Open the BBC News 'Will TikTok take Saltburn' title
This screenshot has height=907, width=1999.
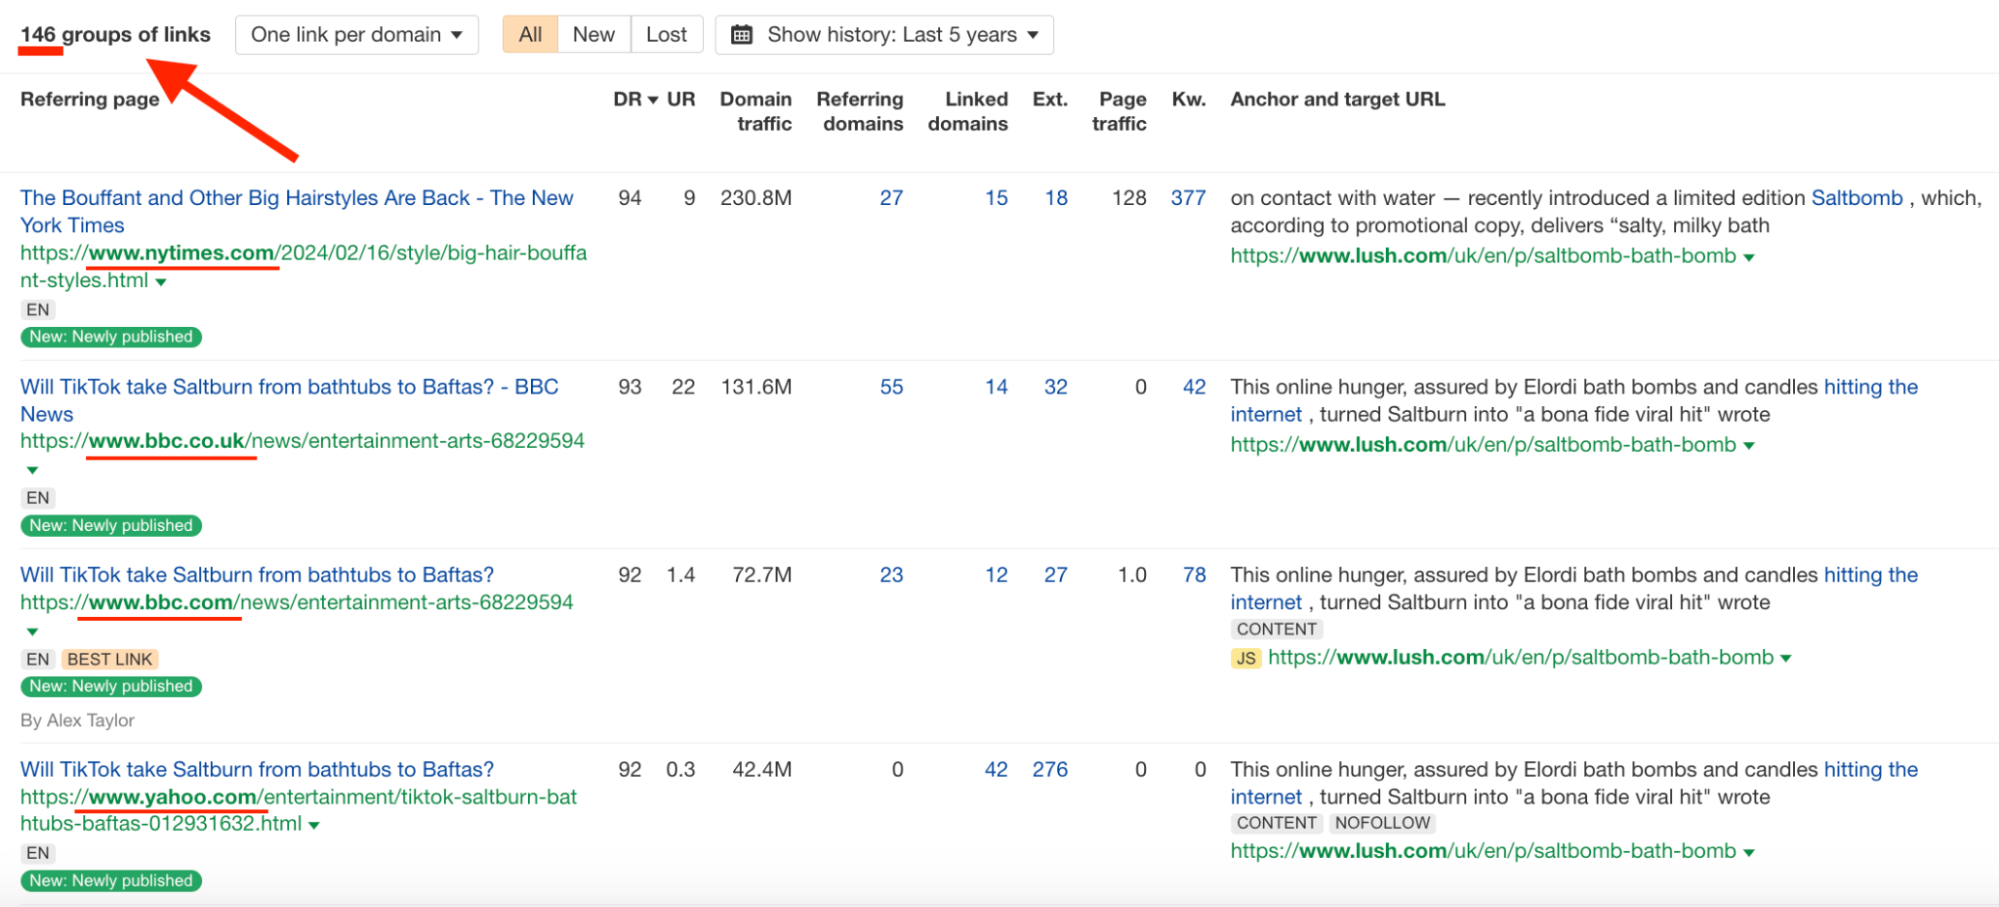click(x=289, y=400)
